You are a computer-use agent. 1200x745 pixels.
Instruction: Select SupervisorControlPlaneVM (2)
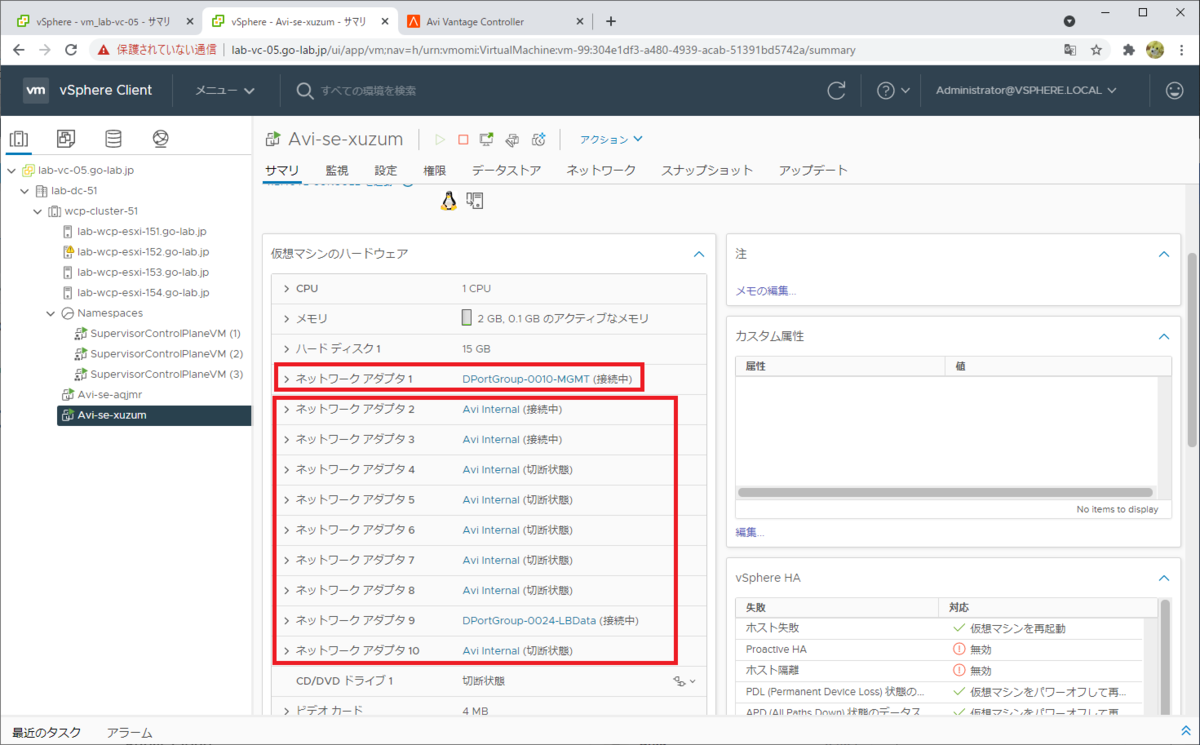tap(166, 354)
